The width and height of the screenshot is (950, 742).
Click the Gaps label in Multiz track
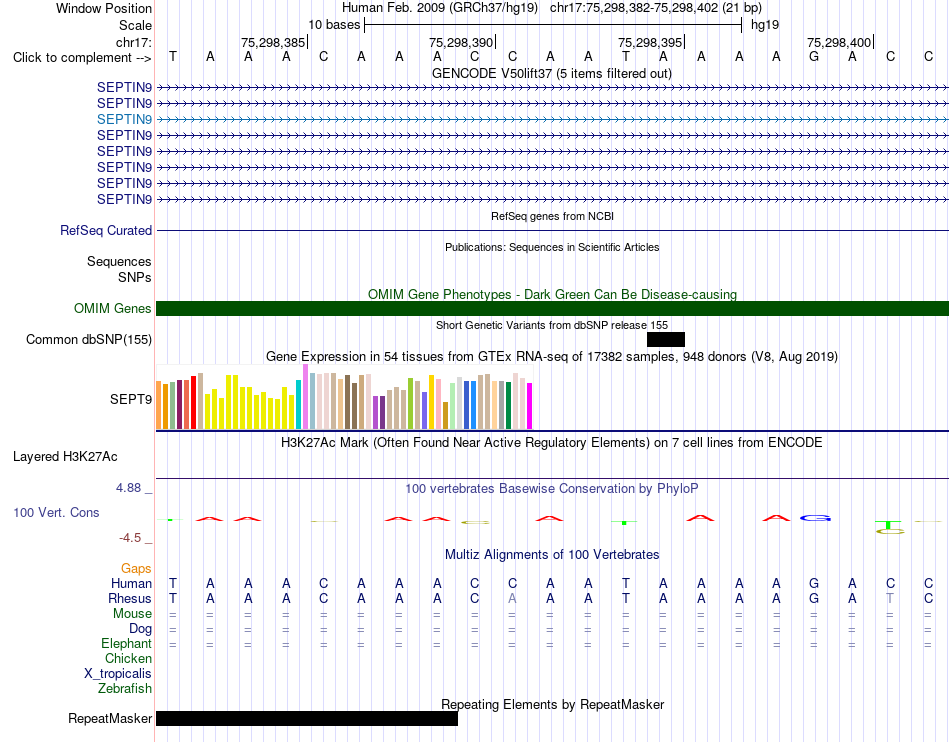136,568
